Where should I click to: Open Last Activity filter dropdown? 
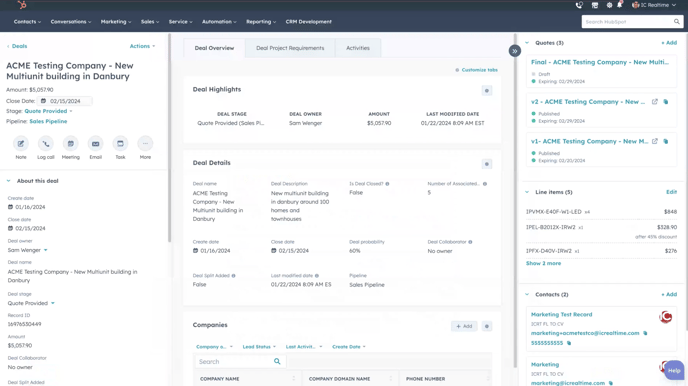point(304,347)
